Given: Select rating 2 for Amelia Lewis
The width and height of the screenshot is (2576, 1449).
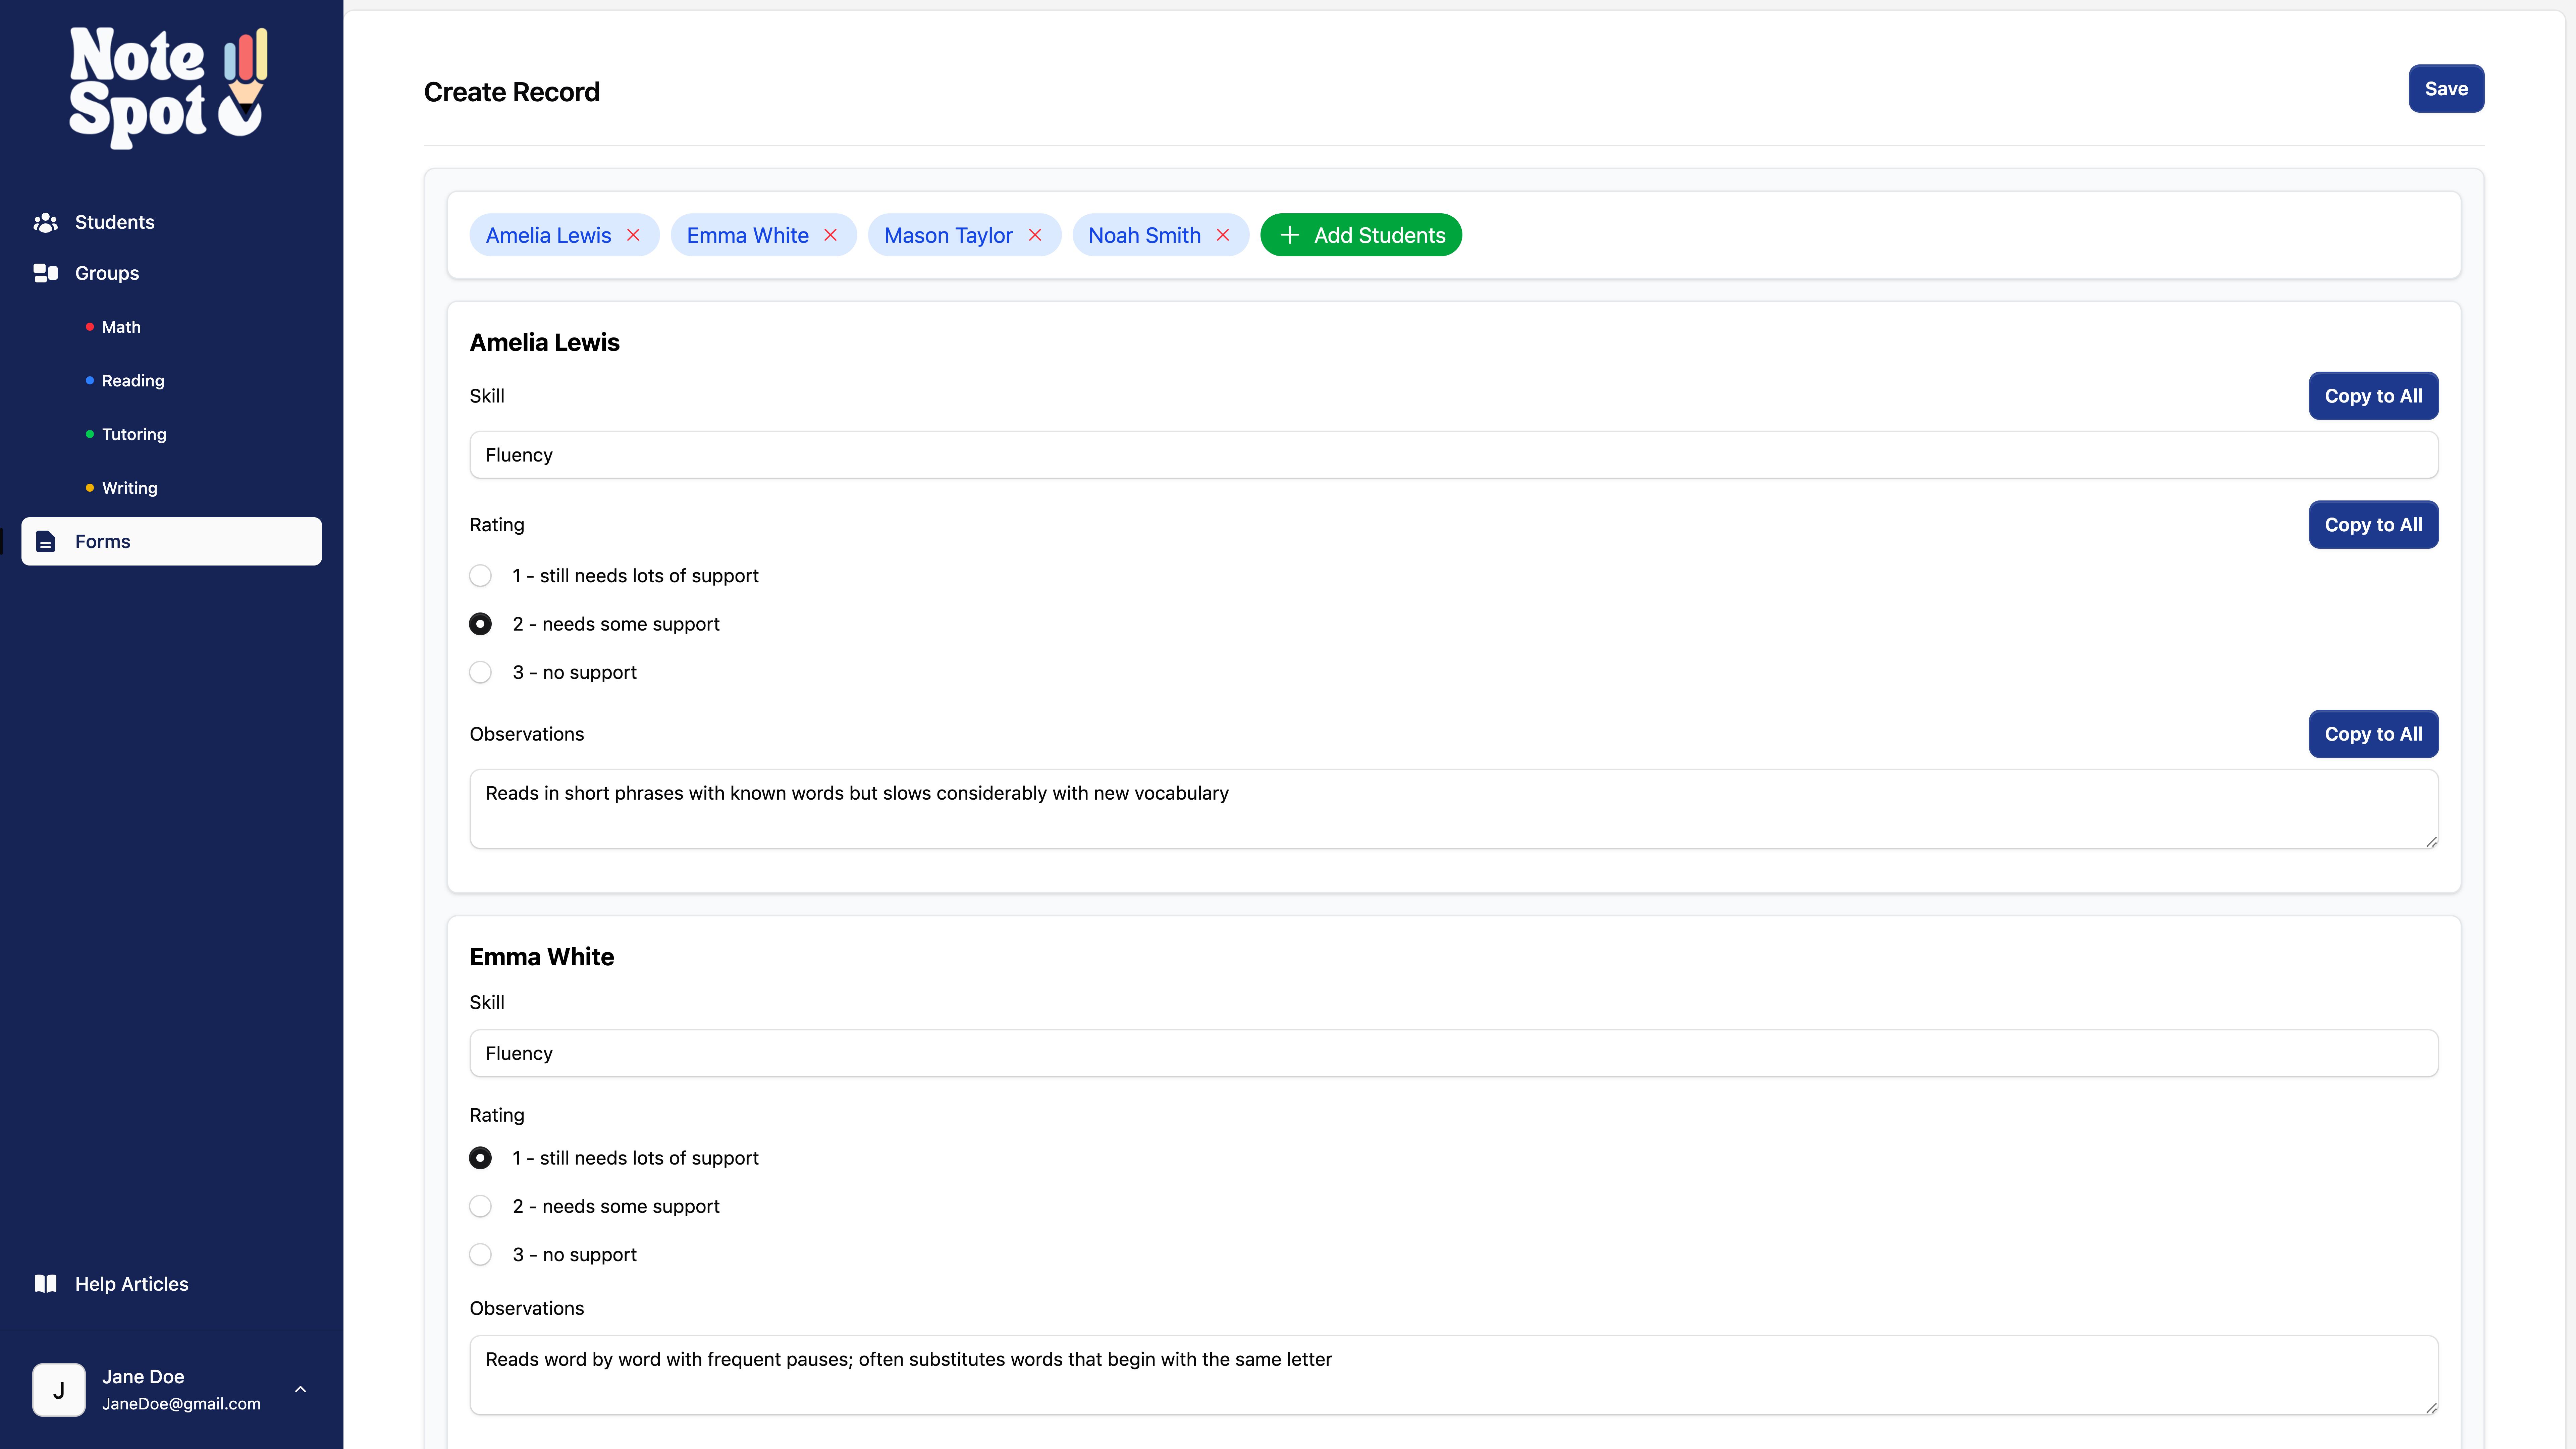Looking at the screenshot, I should tap(480, 624).
